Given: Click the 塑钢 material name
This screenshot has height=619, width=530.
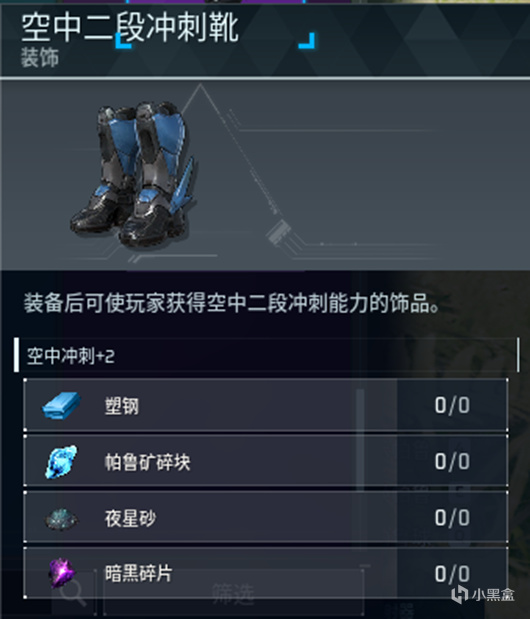Looking at the screenshot, I should (x=122, y=406).
